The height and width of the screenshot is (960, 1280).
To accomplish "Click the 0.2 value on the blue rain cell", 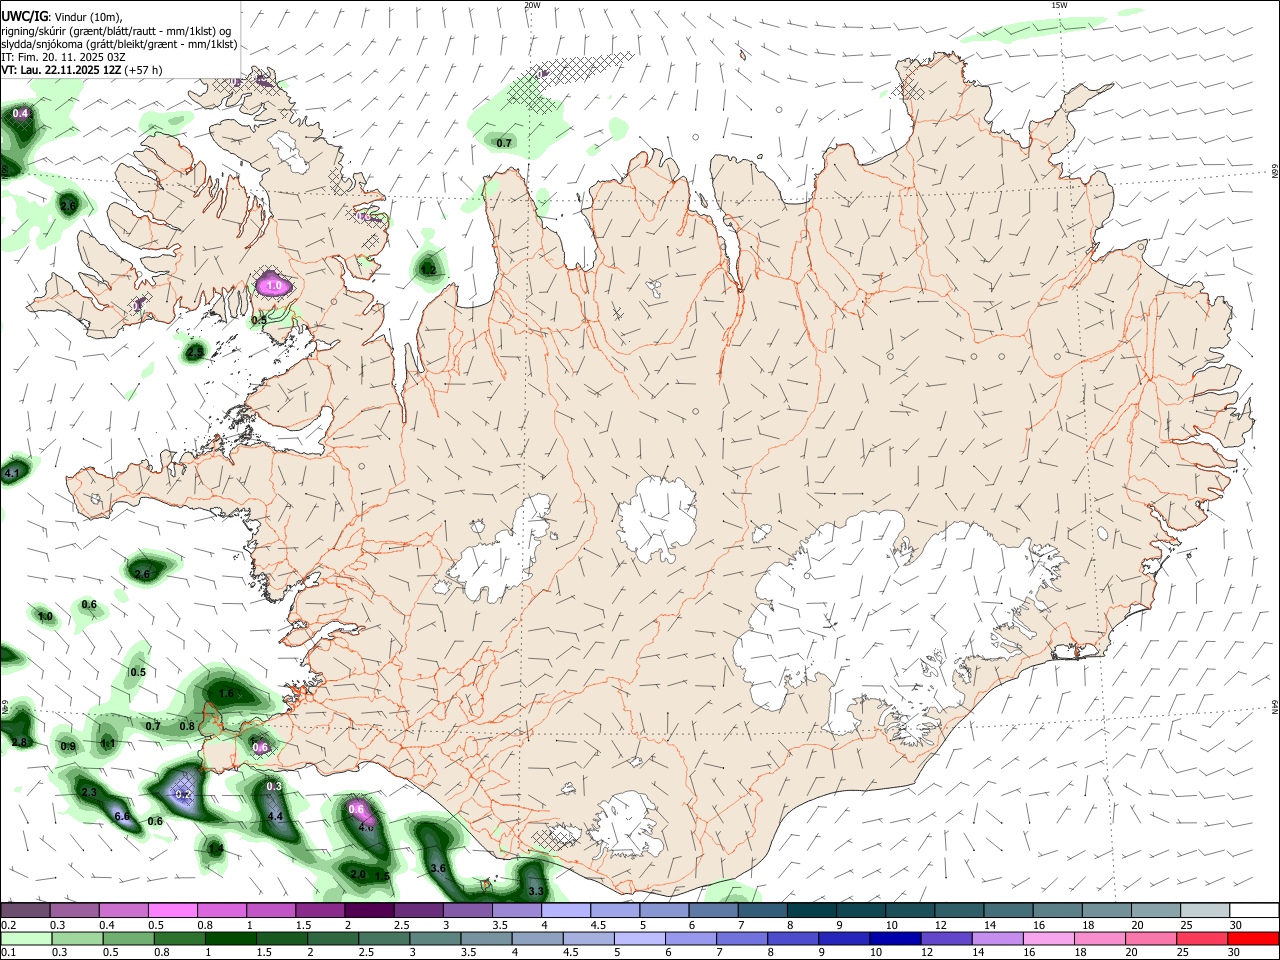I will pos(183,794).
